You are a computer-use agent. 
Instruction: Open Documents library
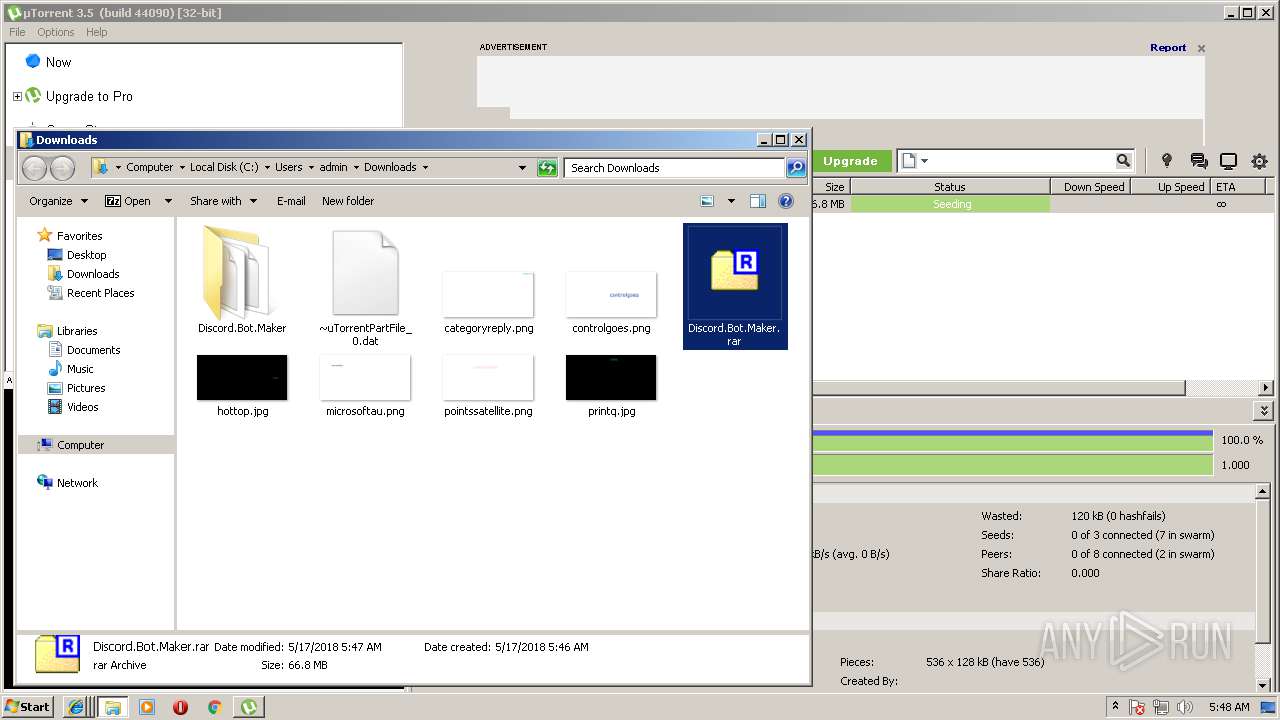(93, 350)
